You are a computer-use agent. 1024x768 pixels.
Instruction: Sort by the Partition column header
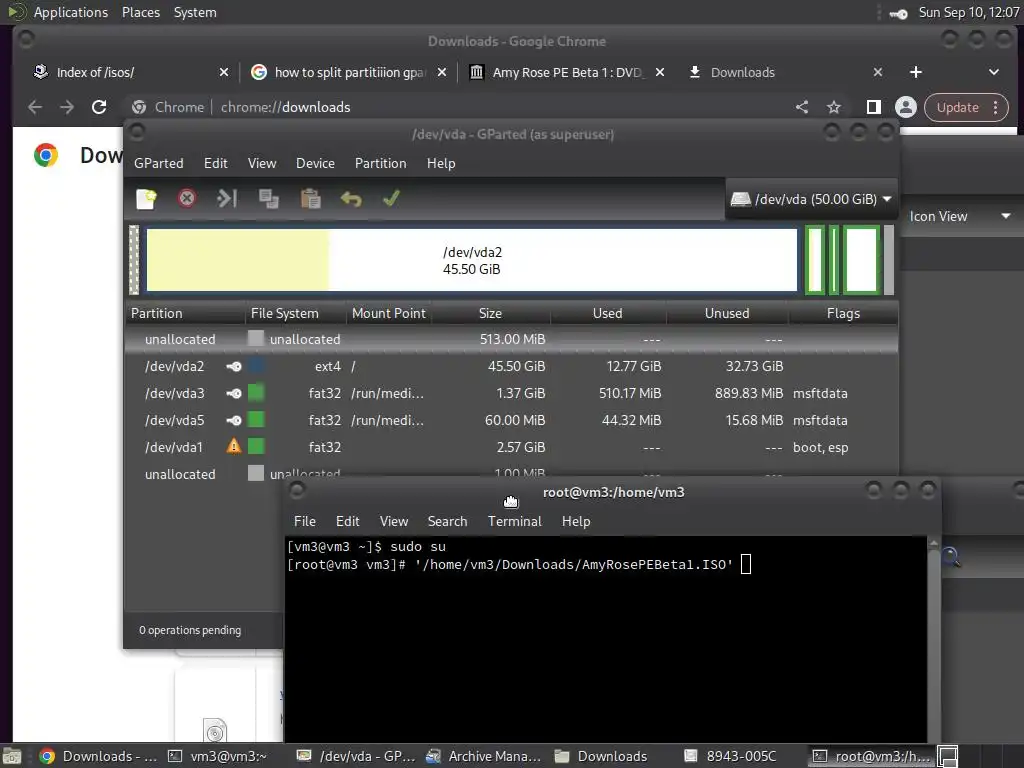[x=185, y=313]
